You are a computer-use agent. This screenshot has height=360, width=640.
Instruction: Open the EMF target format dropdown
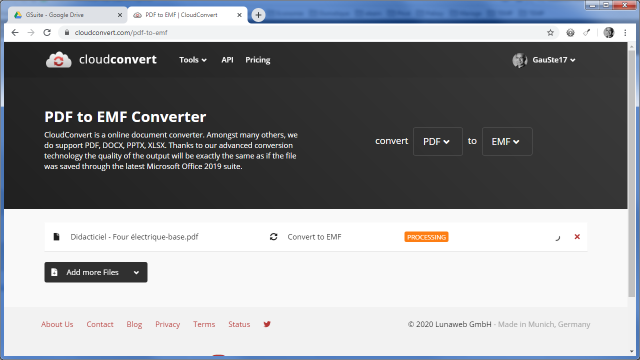pos(507,142)
